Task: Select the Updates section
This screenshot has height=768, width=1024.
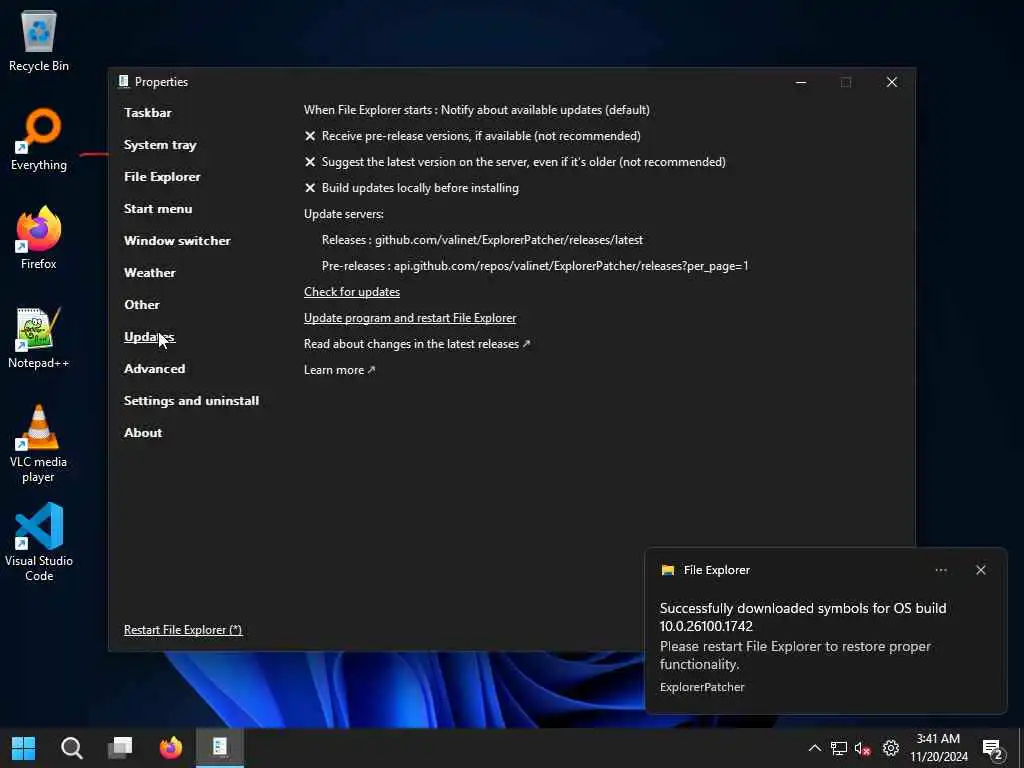Action: pyautogui.click(x=150, y=337)
